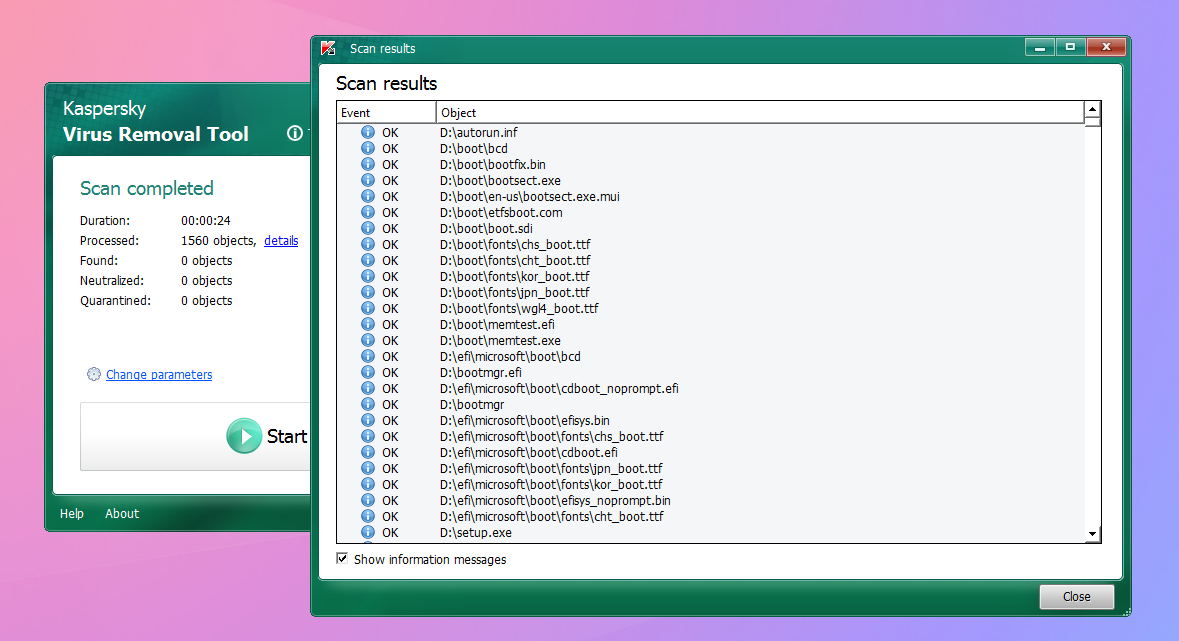Uncheck Show information messages checkbox

click(x=343, y=559)
